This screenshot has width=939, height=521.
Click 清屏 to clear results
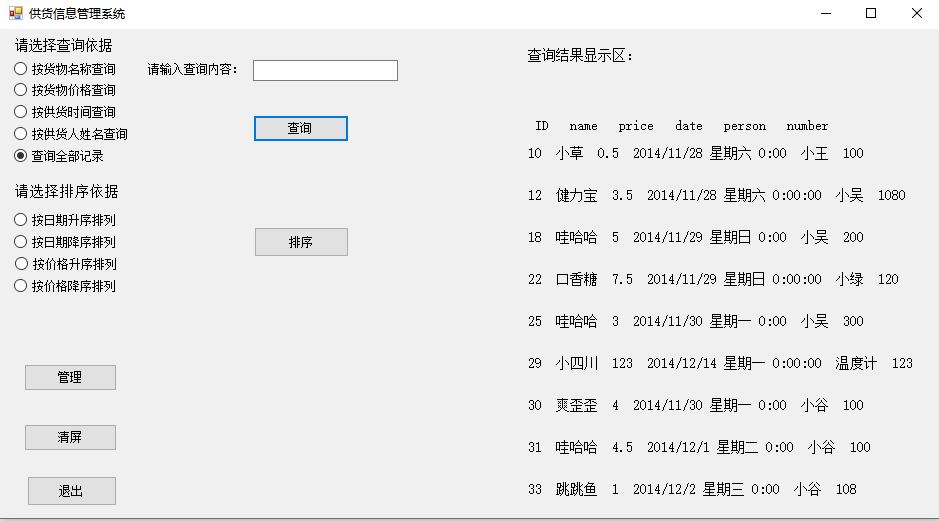coord(70,437)
